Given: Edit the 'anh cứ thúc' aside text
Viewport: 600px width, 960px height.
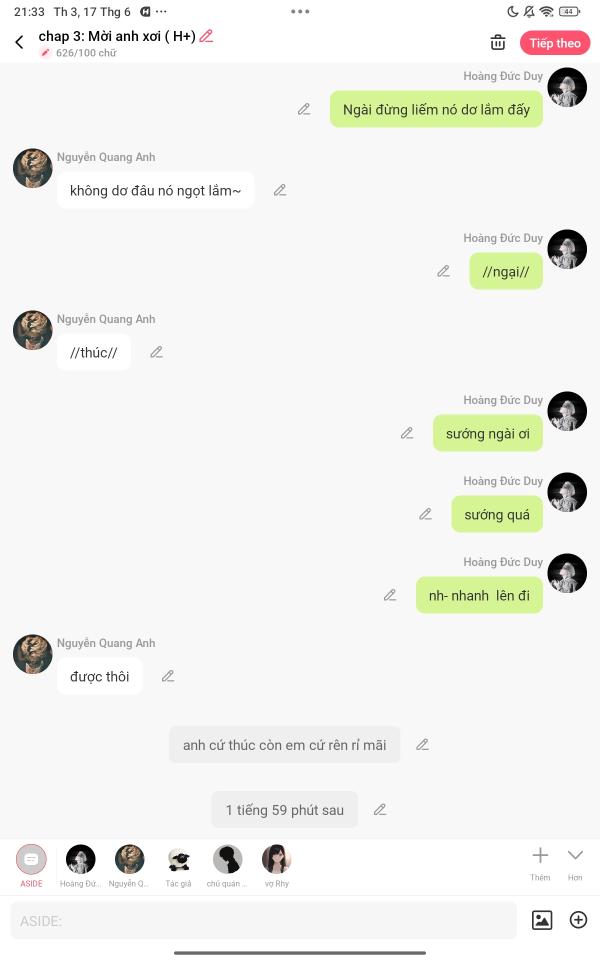Looking at the screenshot, I should tap(422, 744).
